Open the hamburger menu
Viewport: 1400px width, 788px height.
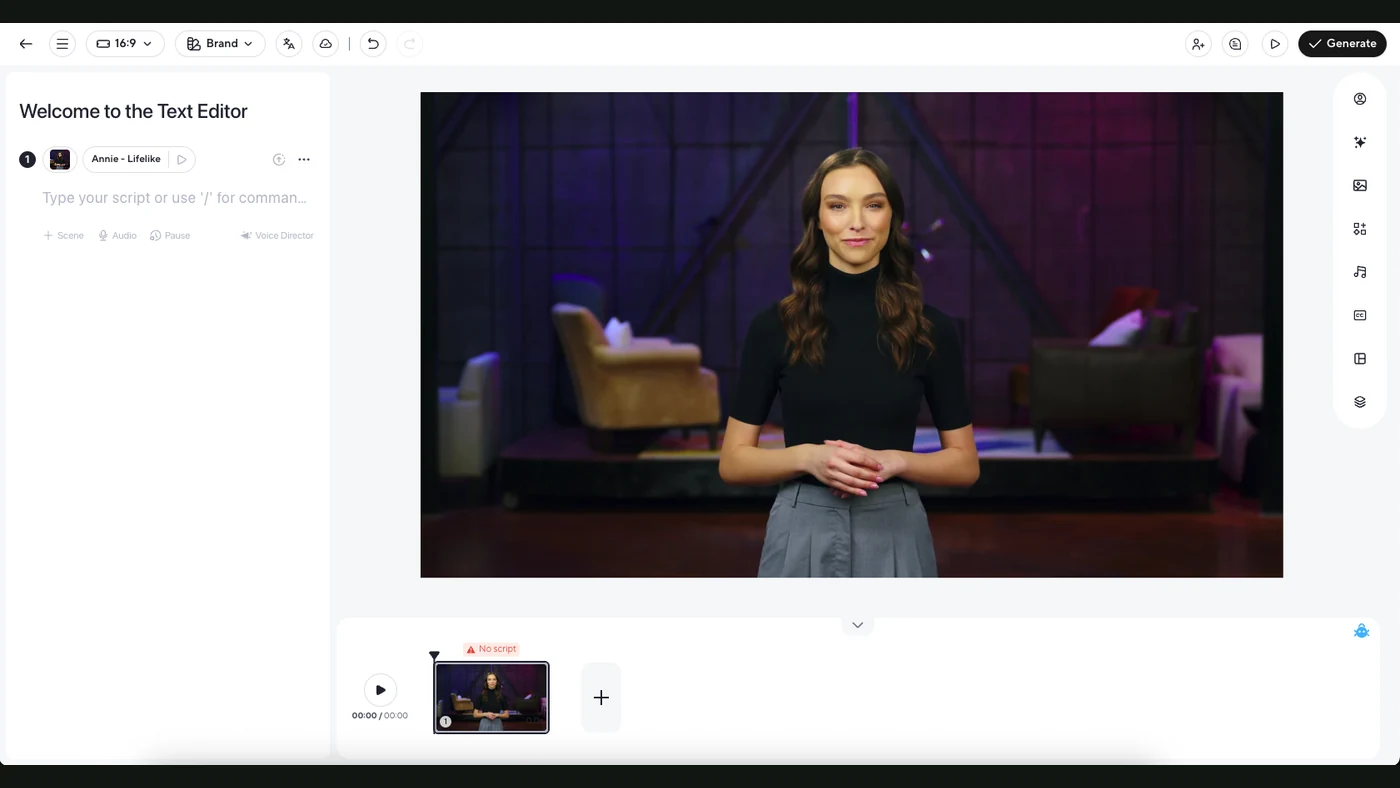pyautogui.click(x=62, y=44)
